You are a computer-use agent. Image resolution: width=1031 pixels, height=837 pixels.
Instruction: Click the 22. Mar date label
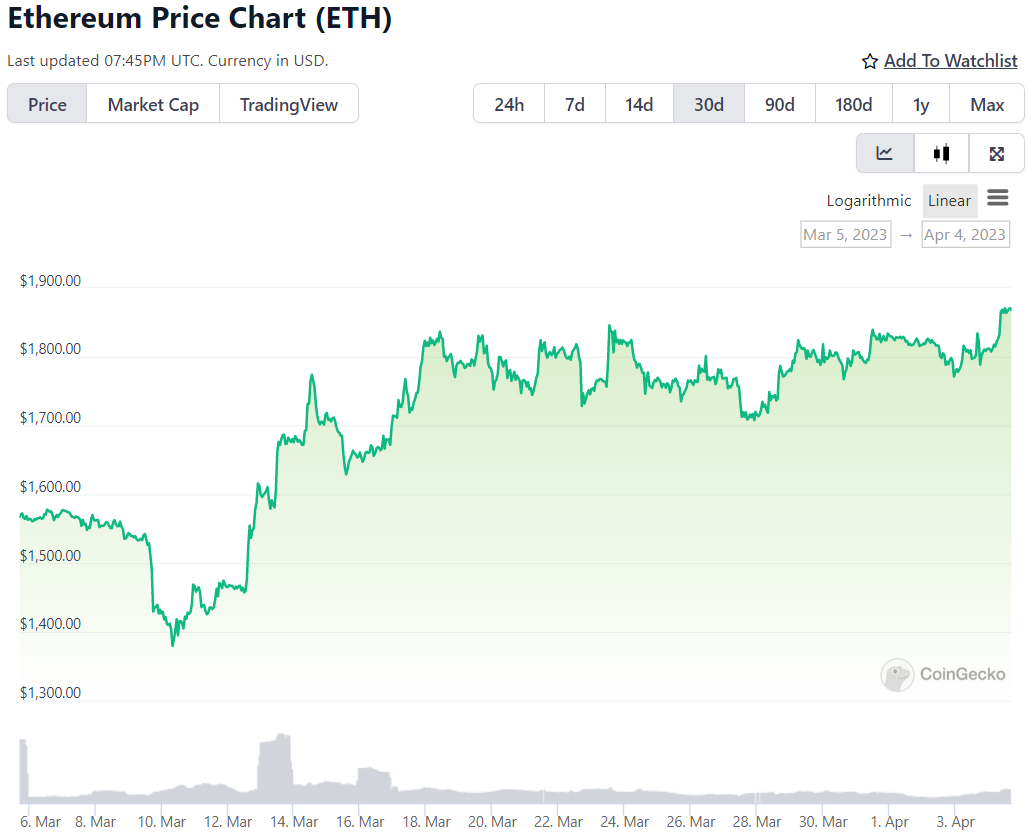point(558,822)
